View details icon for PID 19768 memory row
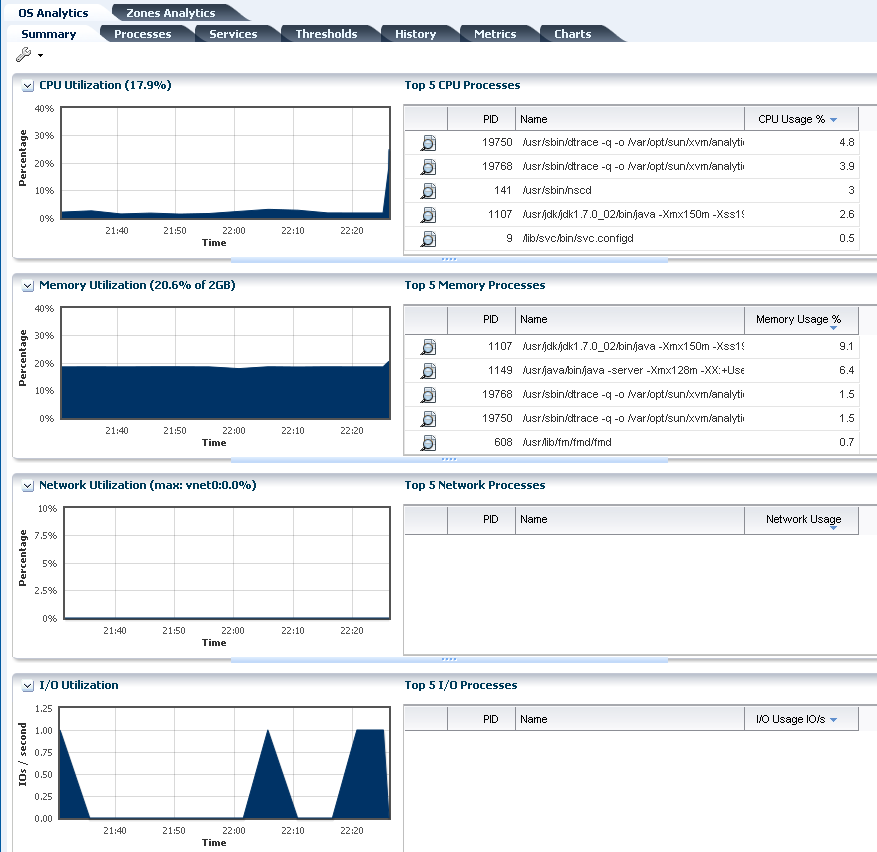Viewport: 877px width, 852px height. 428,396
